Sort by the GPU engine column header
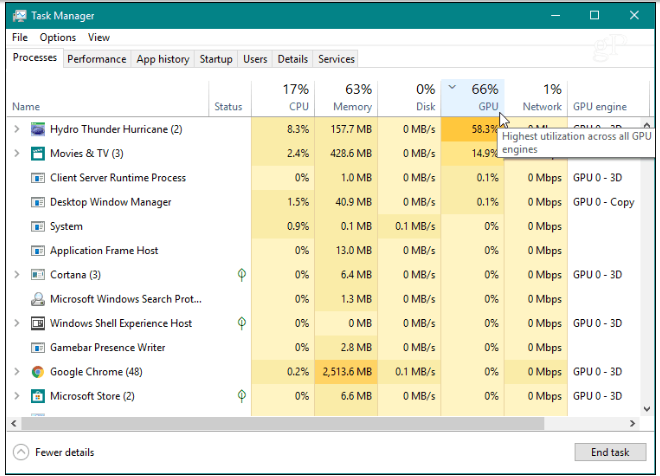Viewport: 660px width, 476px height. point(608,98)
